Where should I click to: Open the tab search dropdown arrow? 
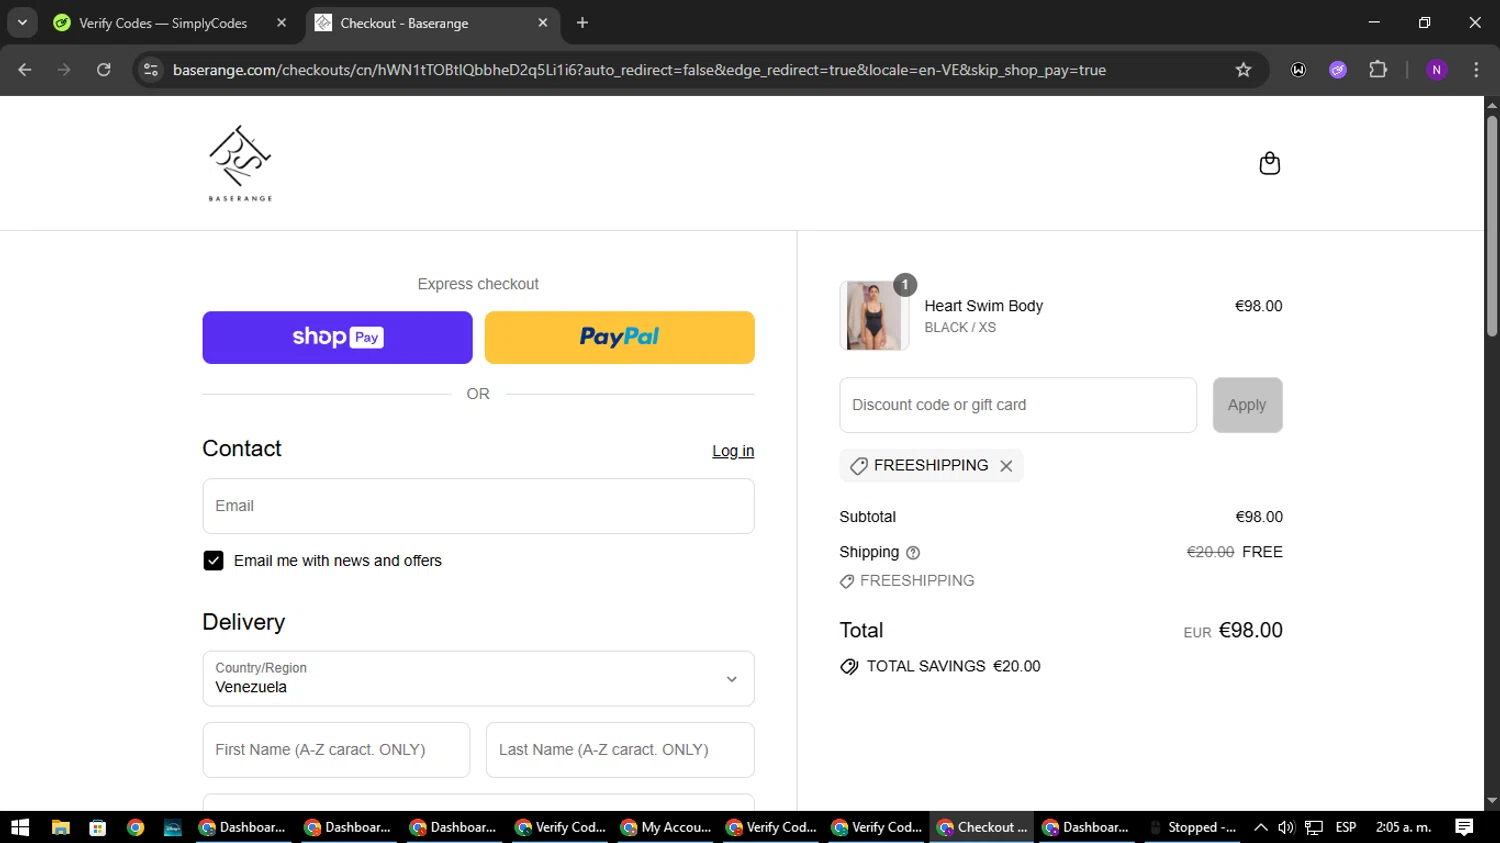(x=22, y=23)
